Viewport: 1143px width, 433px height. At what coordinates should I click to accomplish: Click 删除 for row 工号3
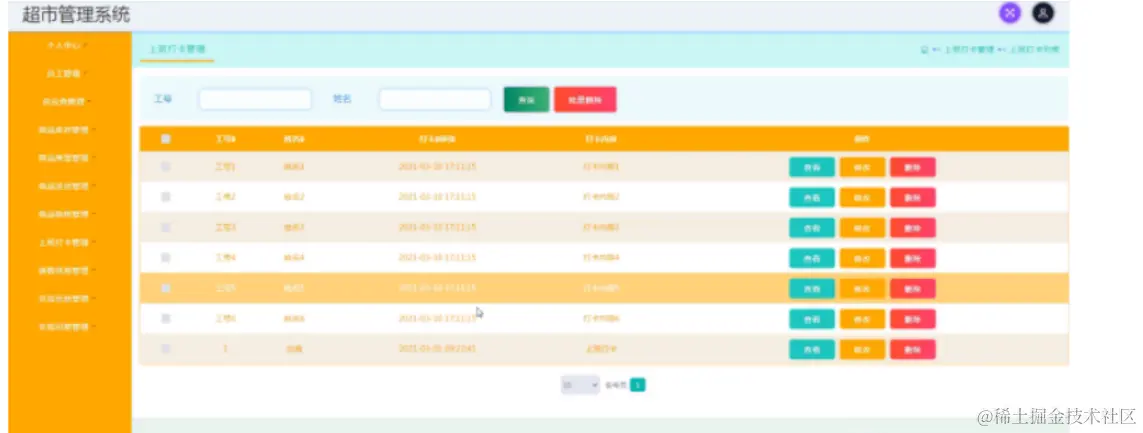pyautogui.click(x=913, y=228)
